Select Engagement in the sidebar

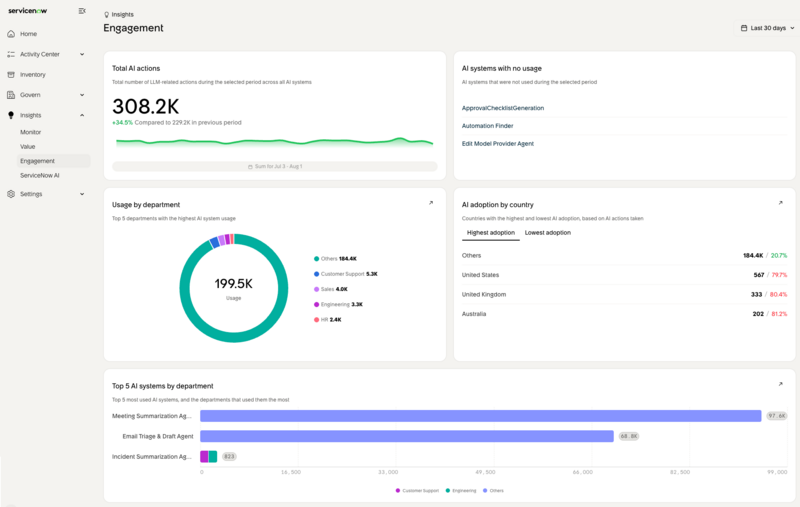point(54,161)
